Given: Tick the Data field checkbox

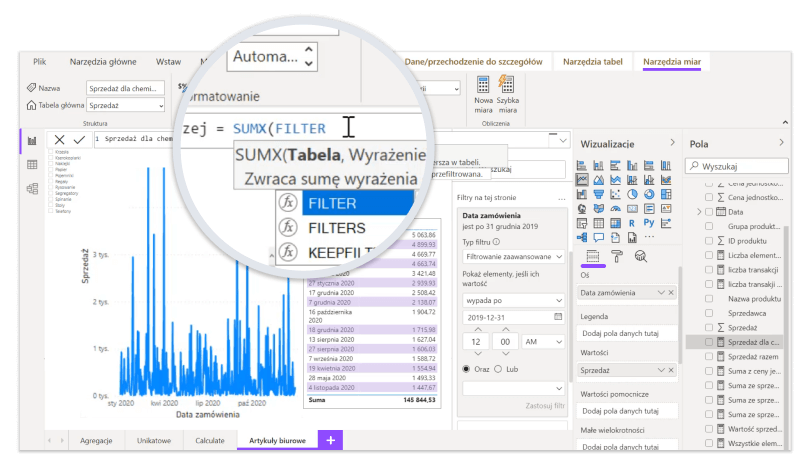Looking at the screenshot, I should [709, 212].
